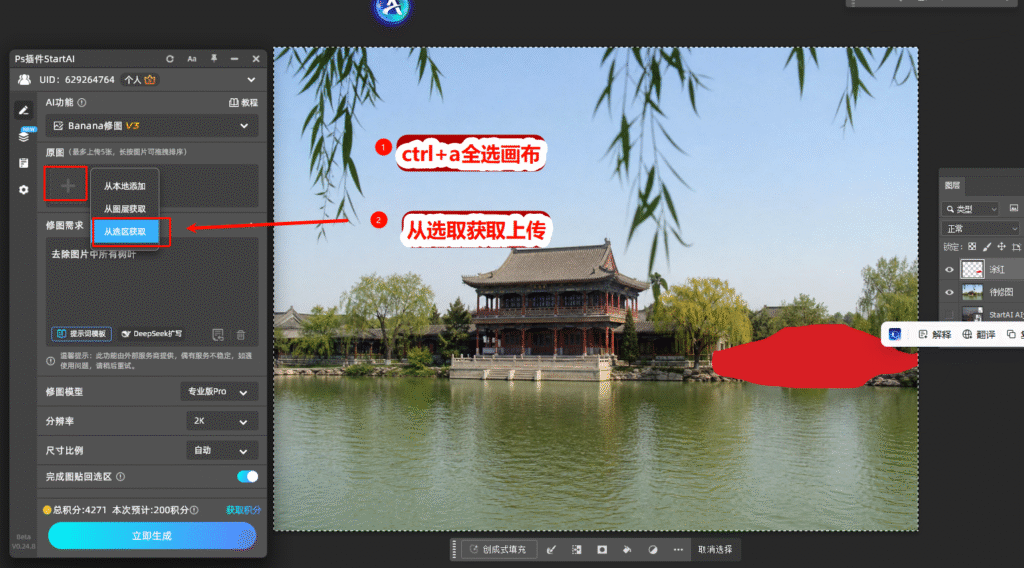The width and height of the screenshot is (1024, 568).
Task: Open the 修图模型 专业版Pro dropdown
Action: coord(219,392)
